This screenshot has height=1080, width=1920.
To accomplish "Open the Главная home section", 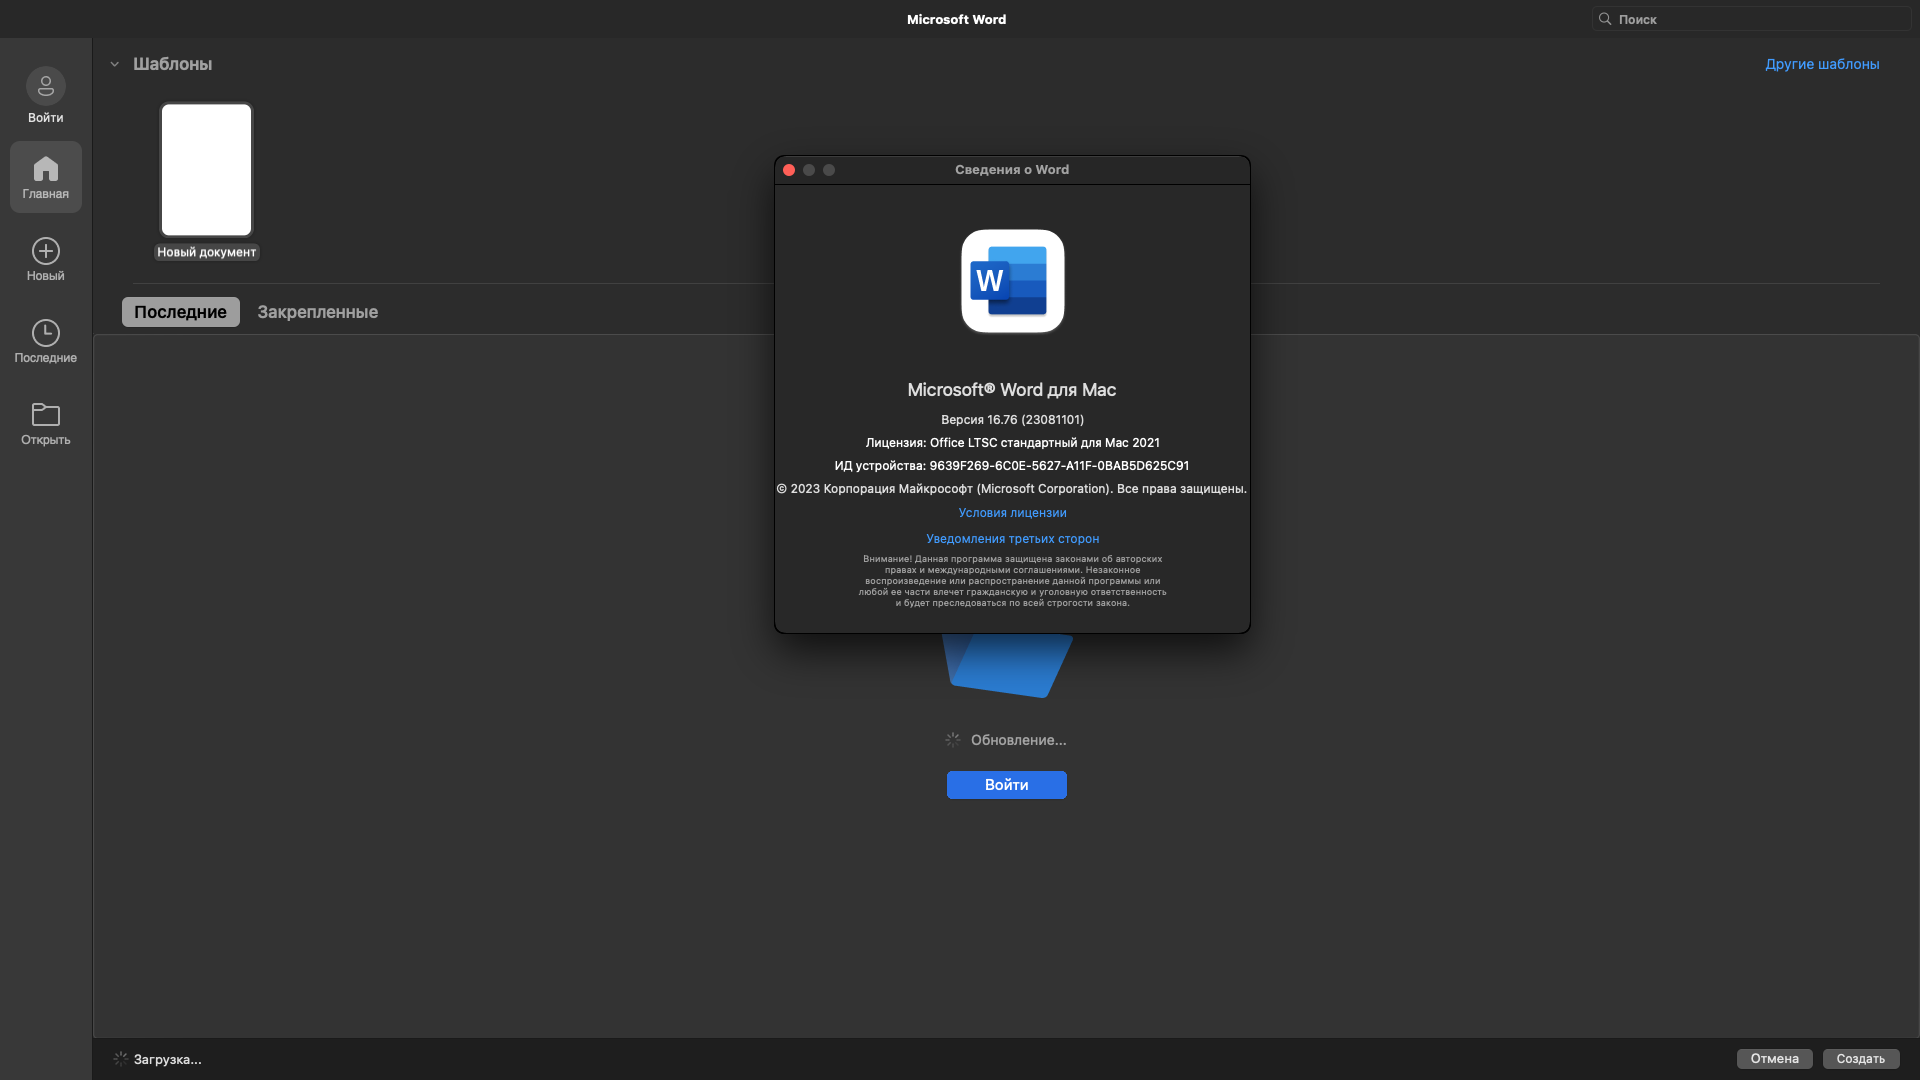I will [x=46, y=177].
